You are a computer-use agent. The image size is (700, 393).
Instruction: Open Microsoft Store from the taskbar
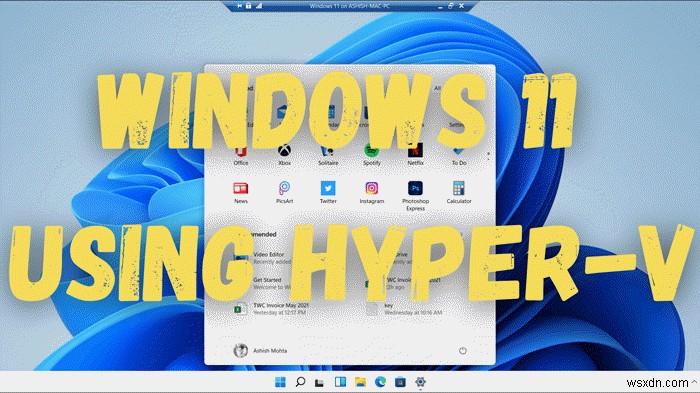(400, 382)
